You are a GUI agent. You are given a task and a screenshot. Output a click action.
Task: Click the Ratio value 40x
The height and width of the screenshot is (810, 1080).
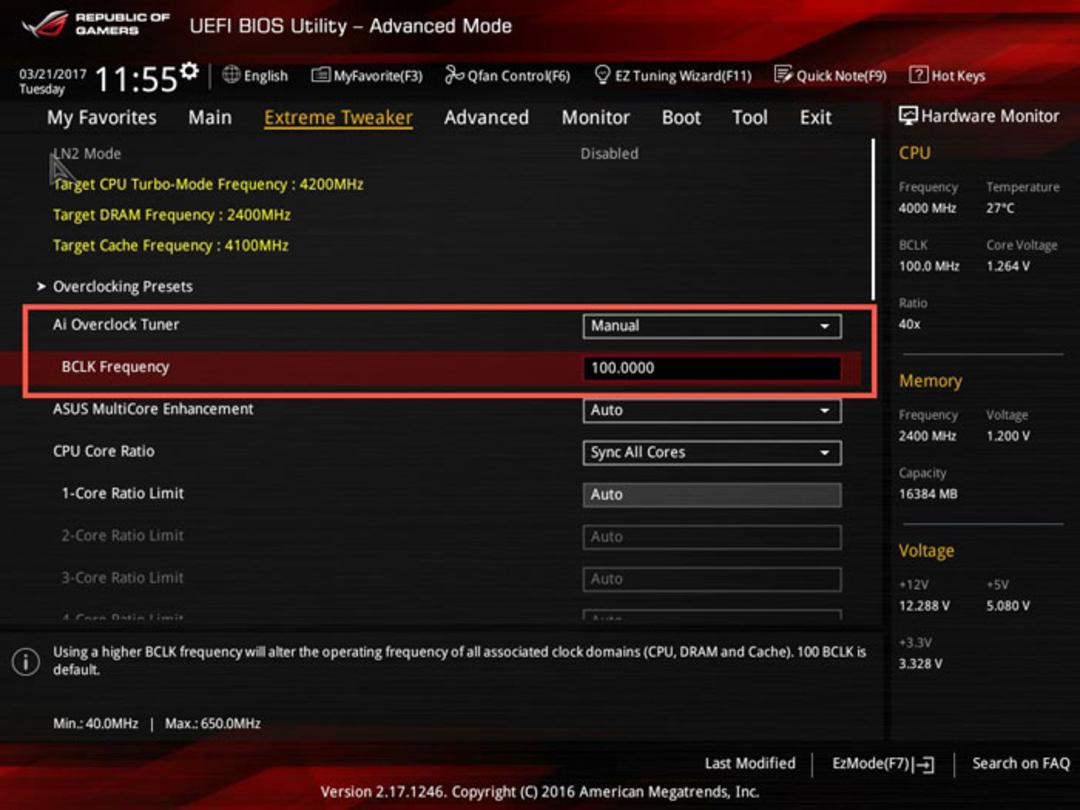coord(909,324)
